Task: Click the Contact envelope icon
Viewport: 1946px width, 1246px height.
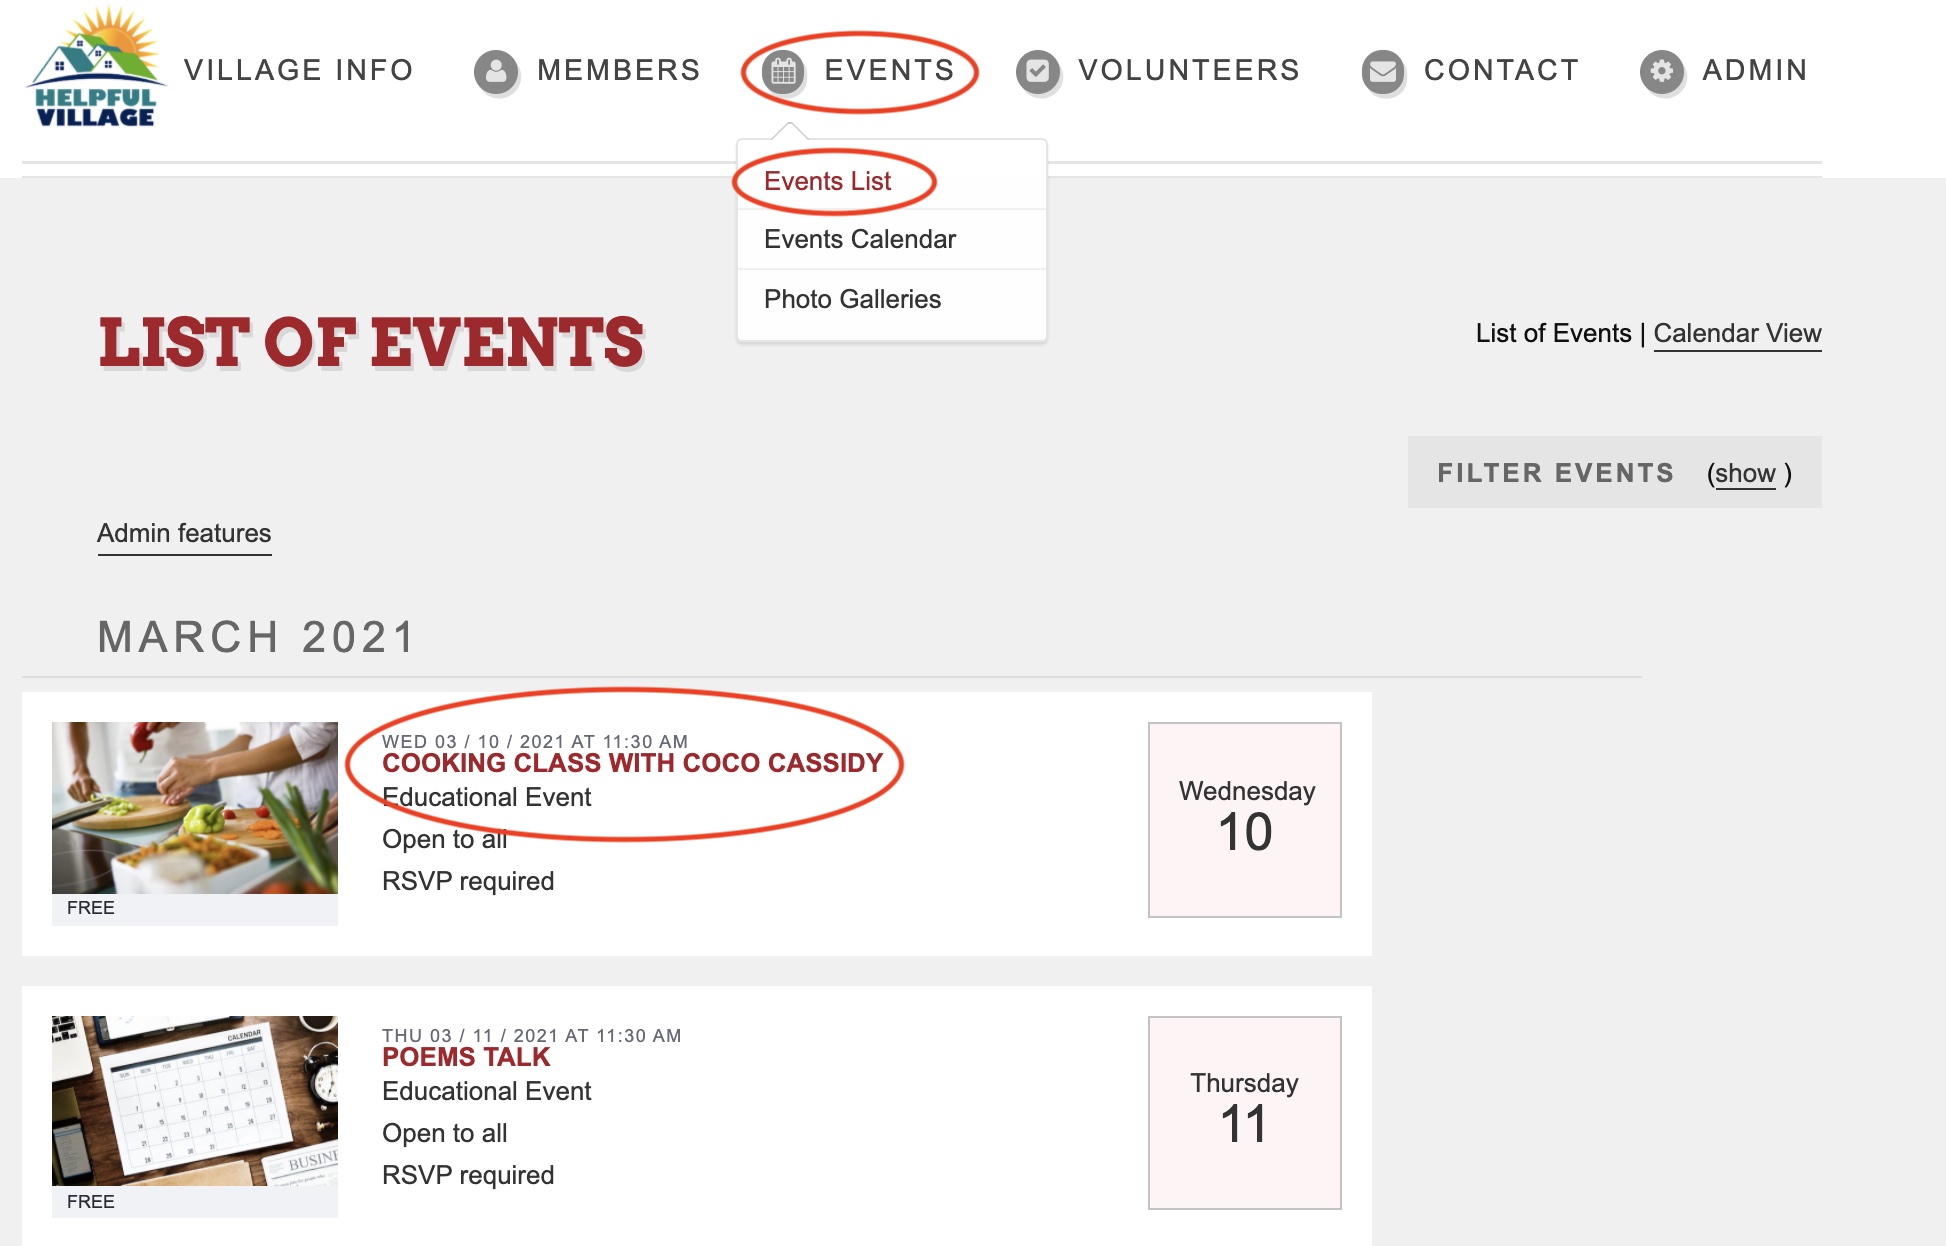Action: [x=1383, y=72]
